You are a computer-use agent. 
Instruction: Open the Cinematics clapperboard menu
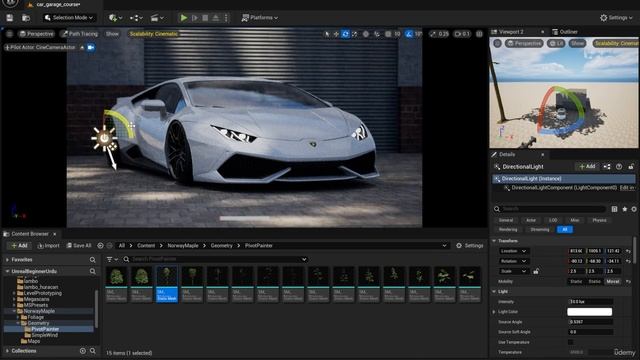click(x=157, y=18)
